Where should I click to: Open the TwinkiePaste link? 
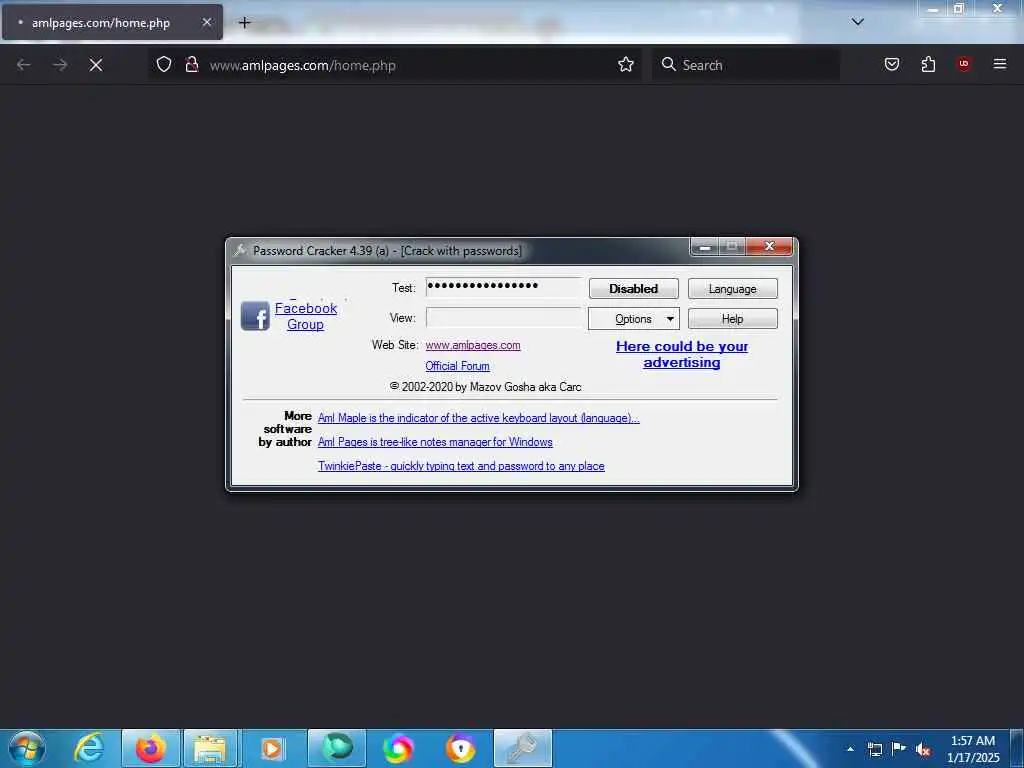tap(461, 466)
